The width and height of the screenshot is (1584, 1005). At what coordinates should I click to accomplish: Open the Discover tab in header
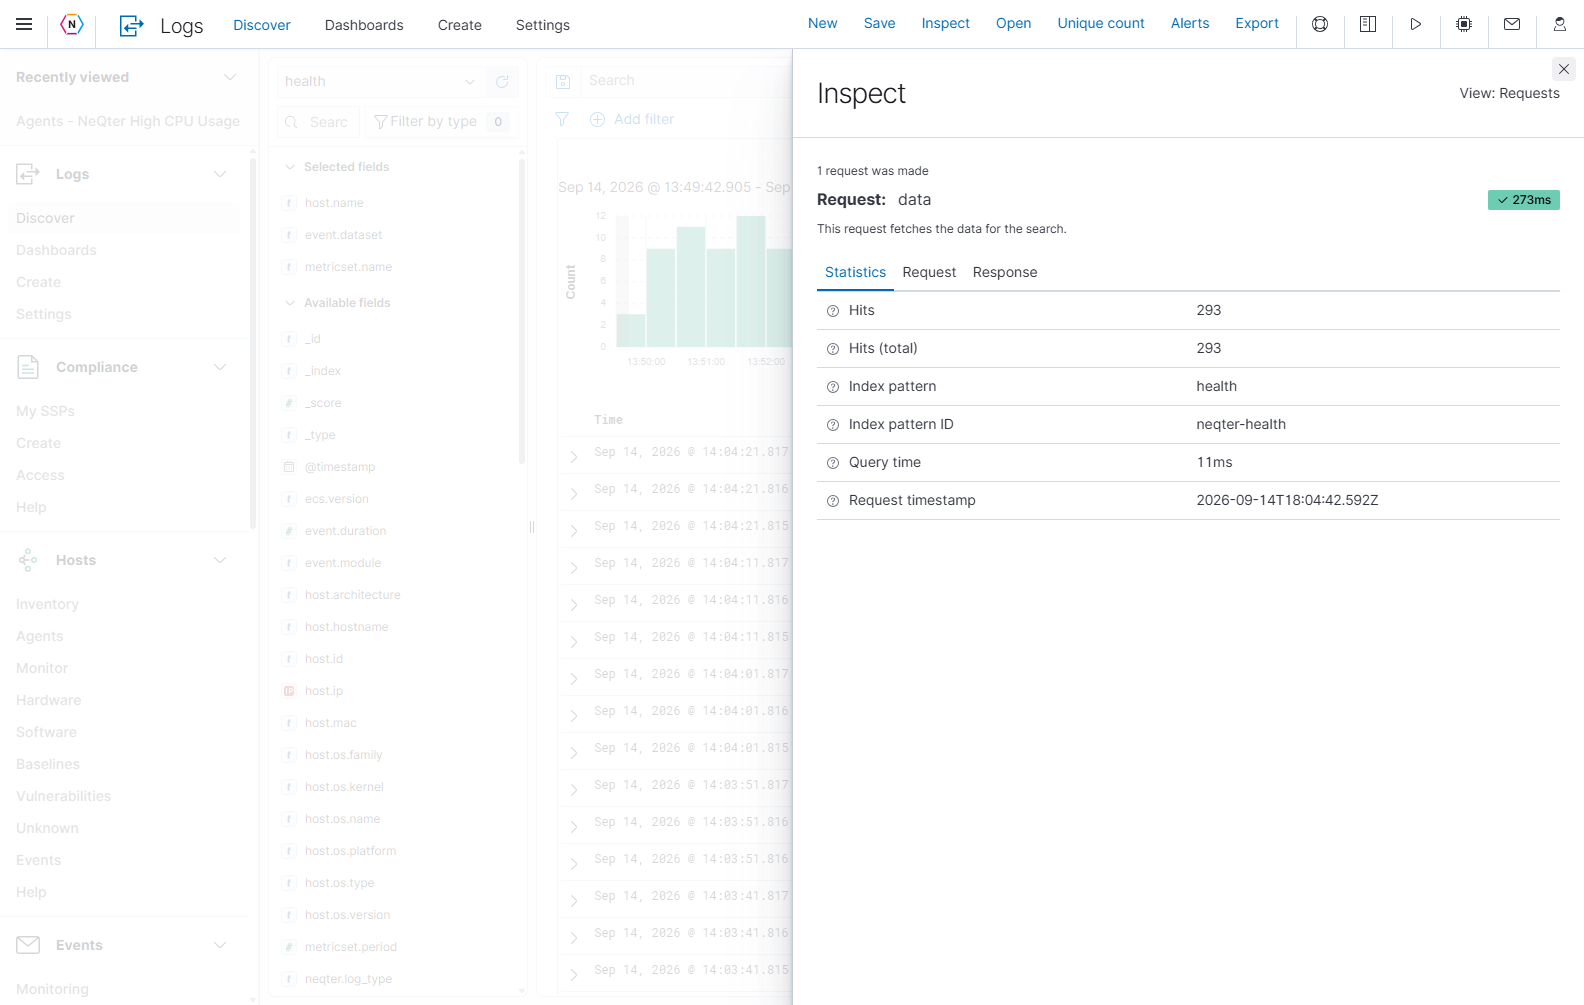[x=262, y=25]
